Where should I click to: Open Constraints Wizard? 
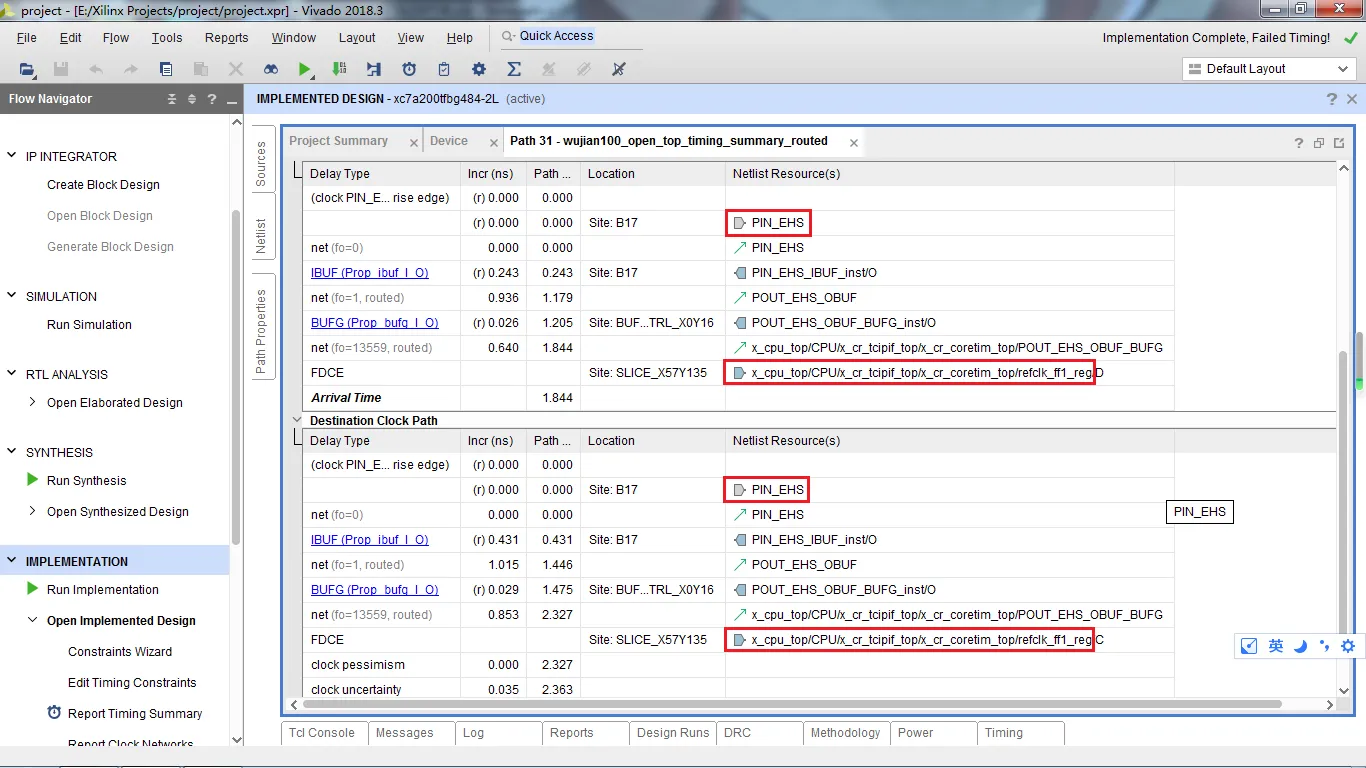pyautogui.click(x=120, y=652)
